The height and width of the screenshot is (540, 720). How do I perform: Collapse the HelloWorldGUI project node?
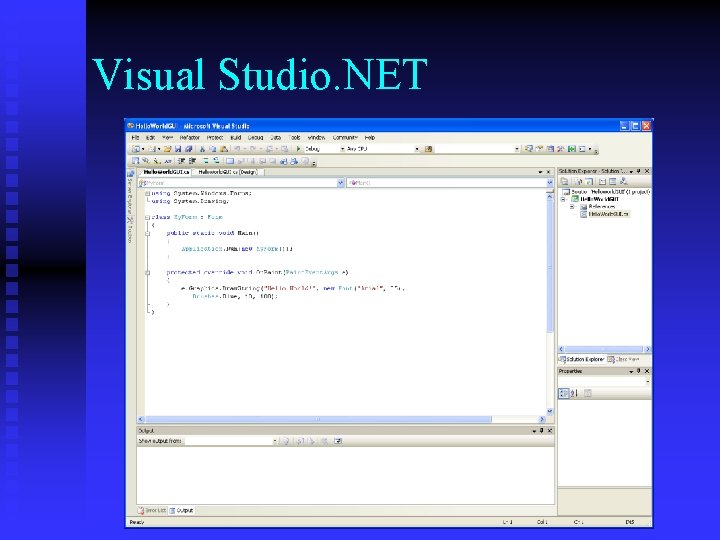click(x=563, y=199)
